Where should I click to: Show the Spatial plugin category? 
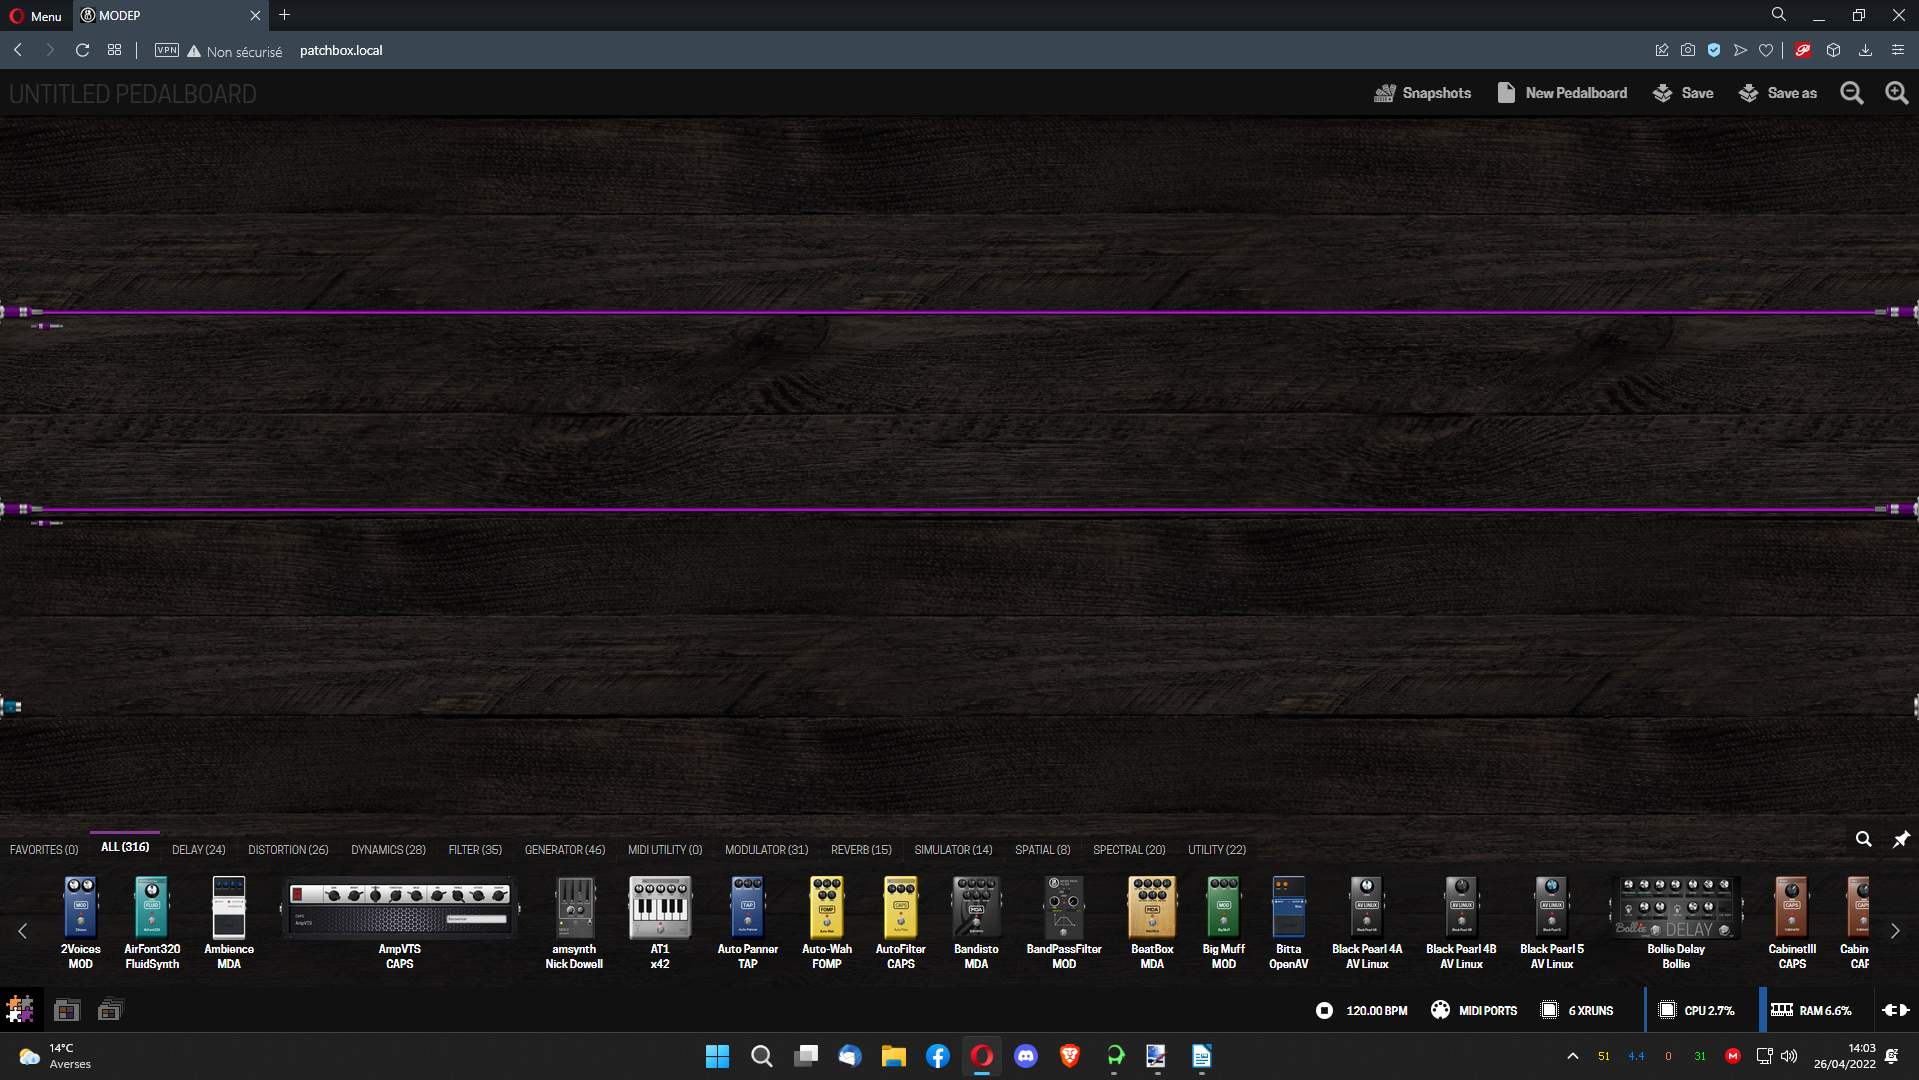pos(1043,850)
